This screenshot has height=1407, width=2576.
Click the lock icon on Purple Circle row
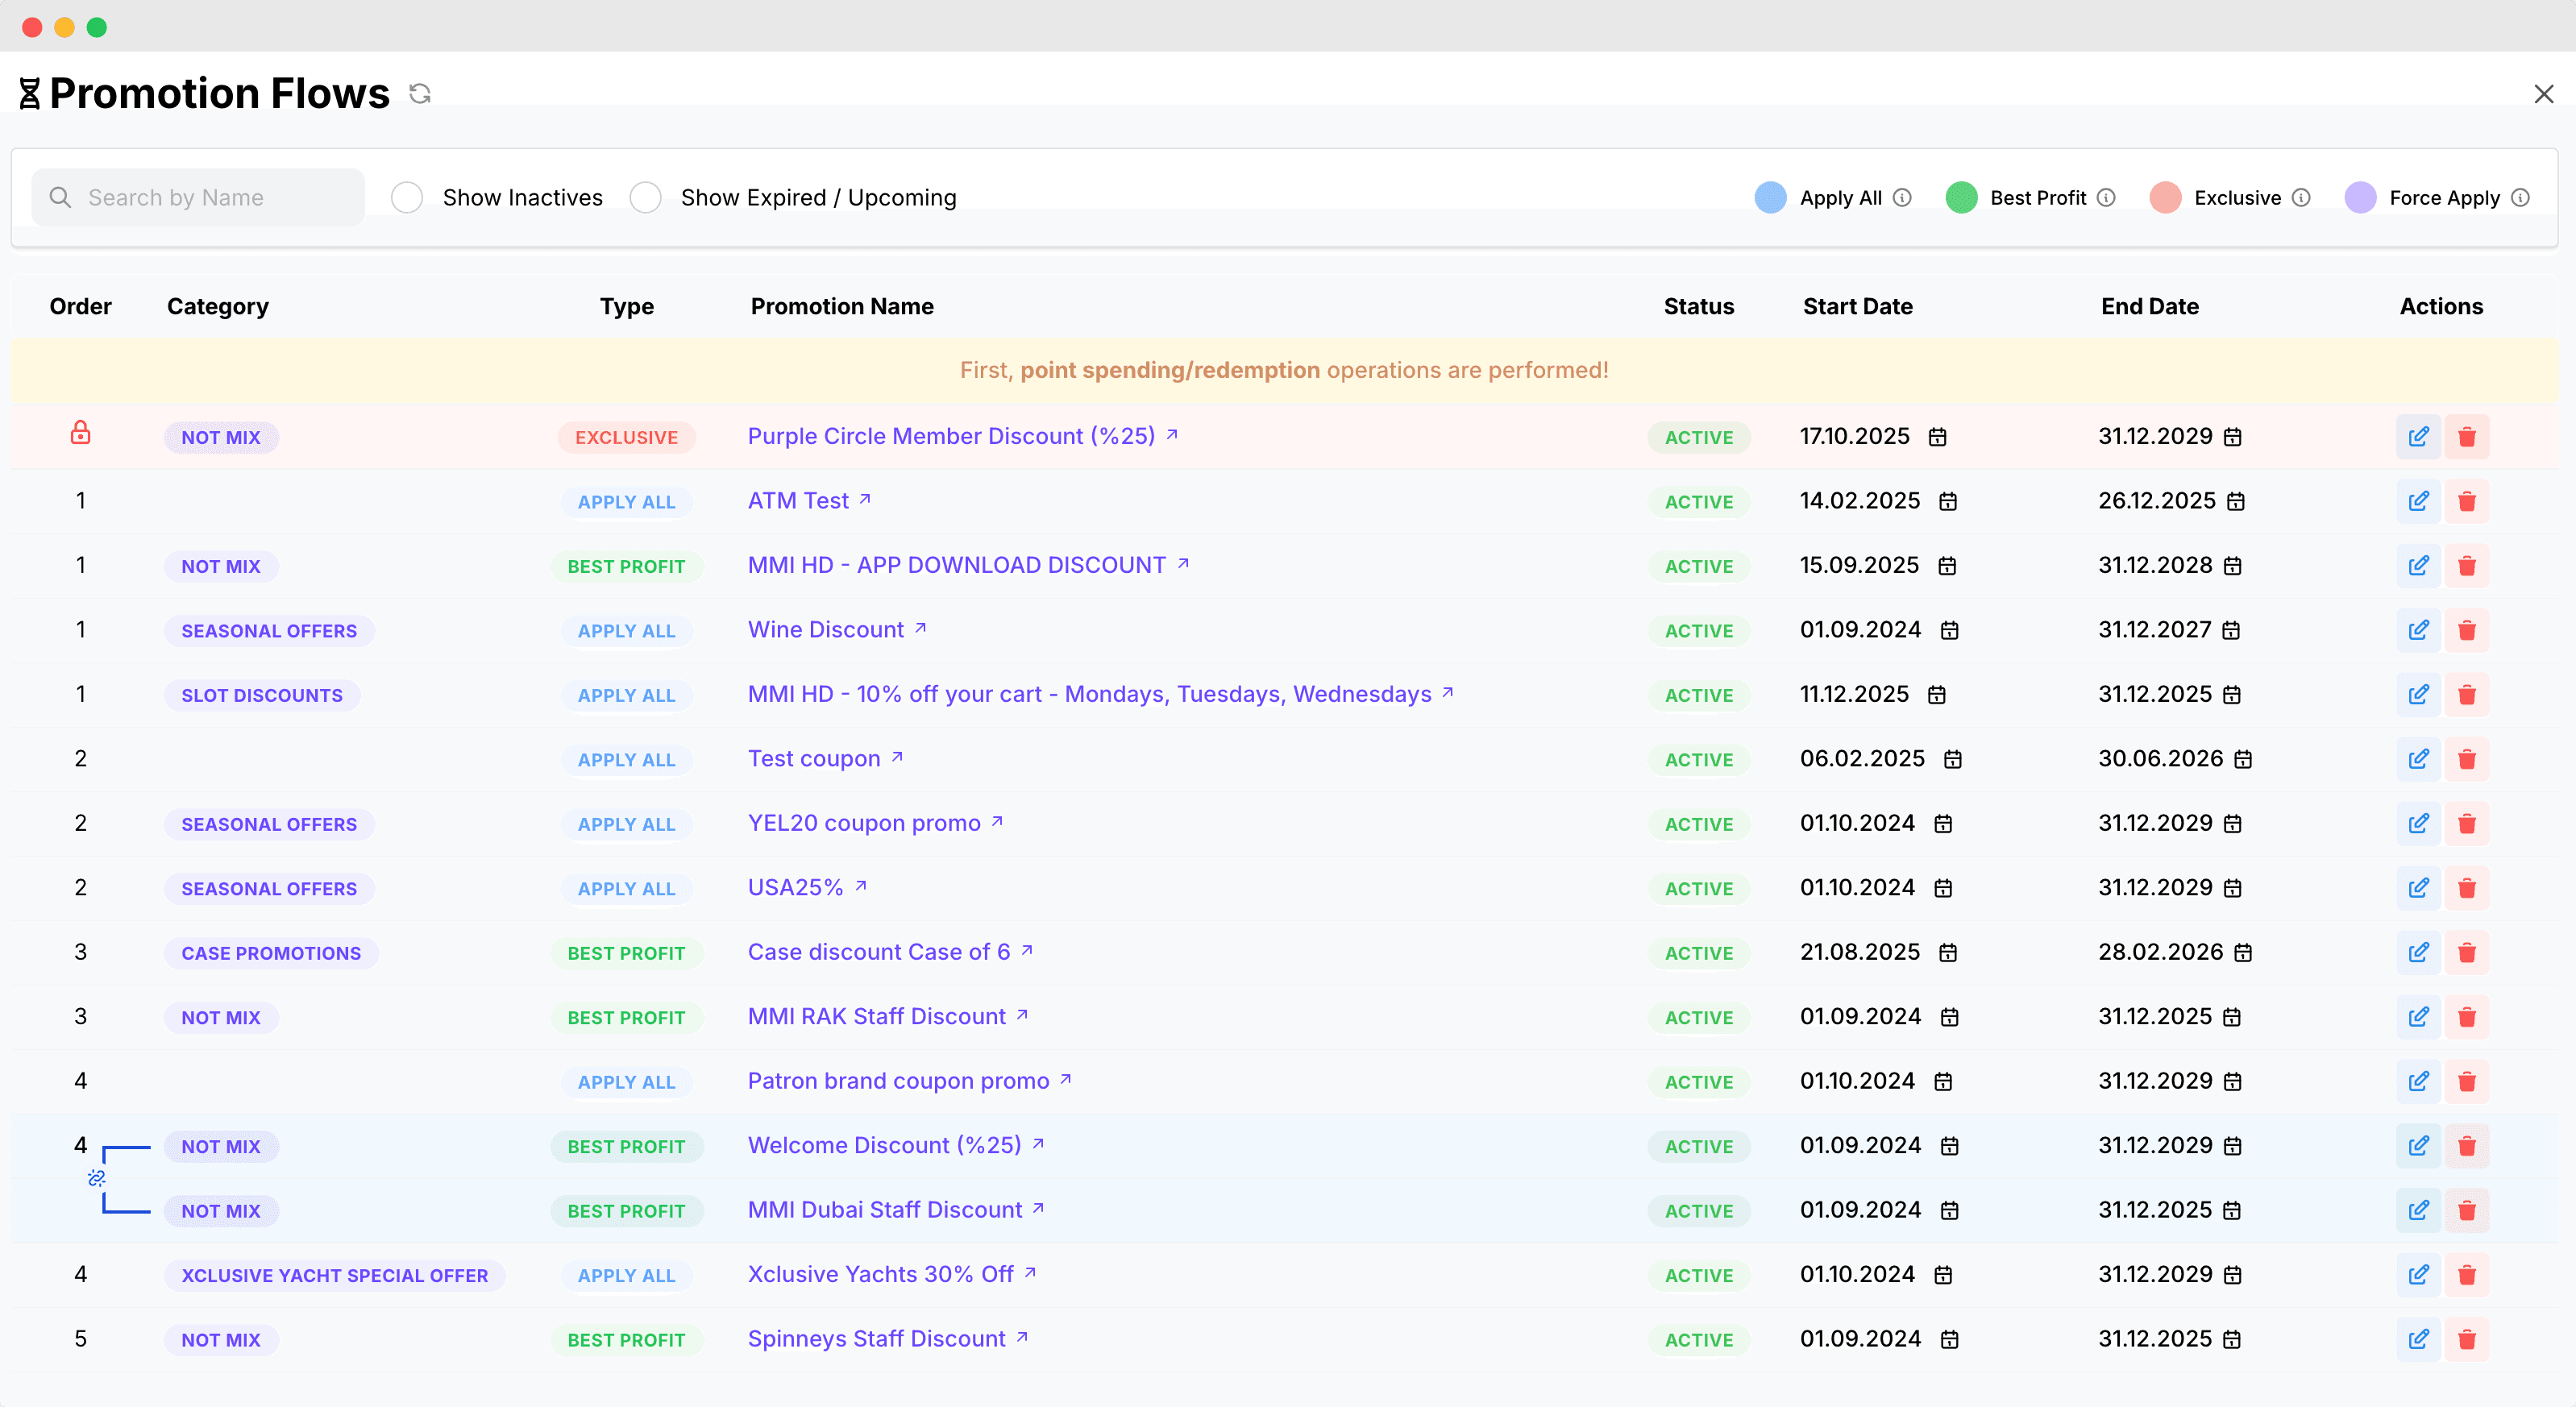tap(81, 433)
